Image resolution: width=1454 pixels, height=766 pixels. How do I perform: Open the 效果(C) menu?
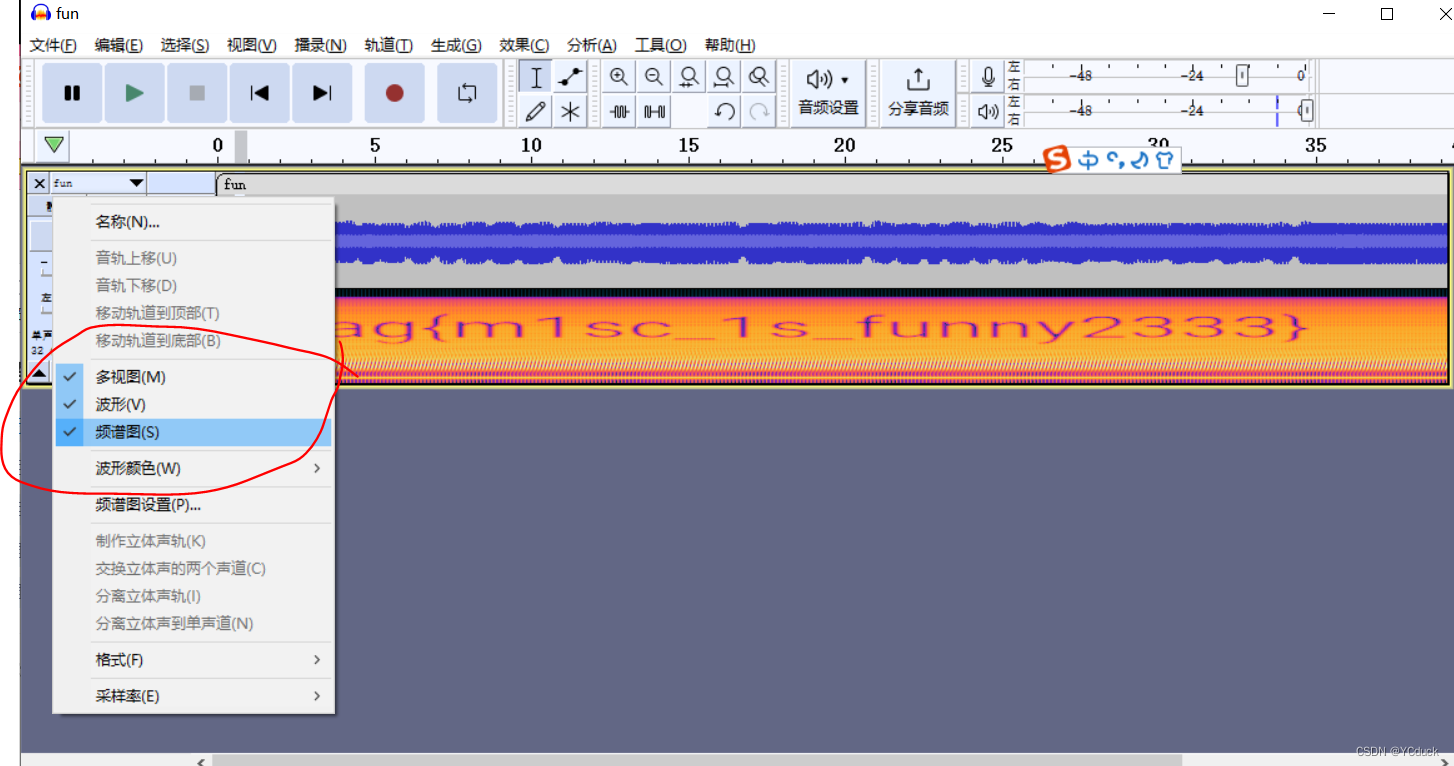pos(524,45)
